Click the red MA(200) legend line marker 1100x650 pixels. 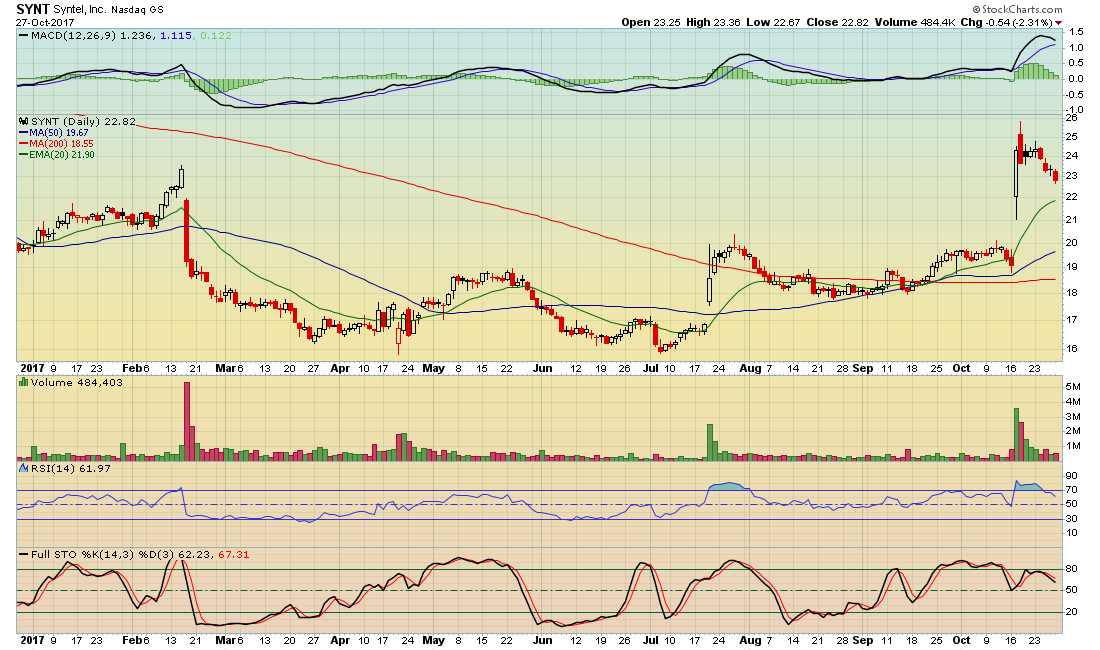click(x=24, y=144)
